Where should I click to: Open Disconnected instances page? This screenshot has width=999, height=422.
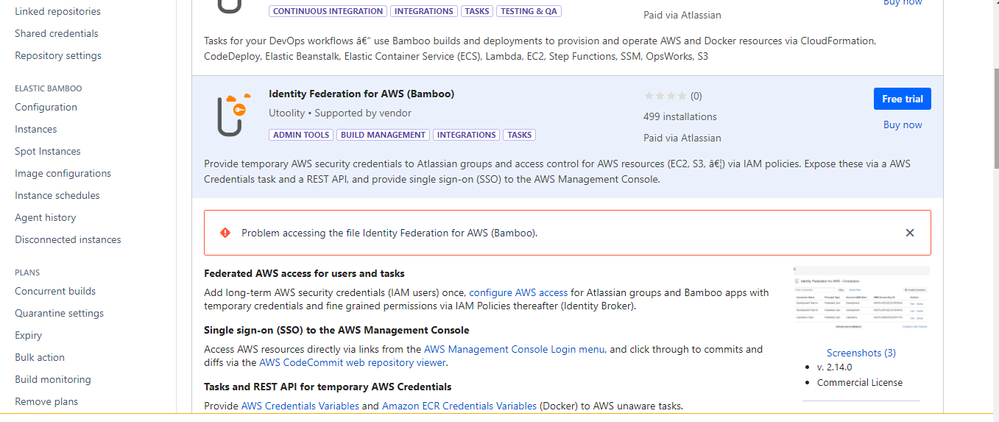click(x=68, y=240)
